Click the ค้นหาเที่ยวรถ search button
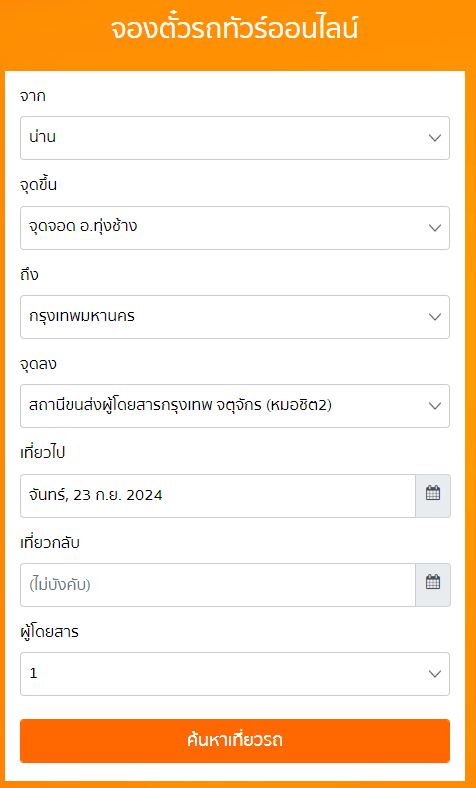This screenshot has height=788, width=476. [x=235, y=741]
